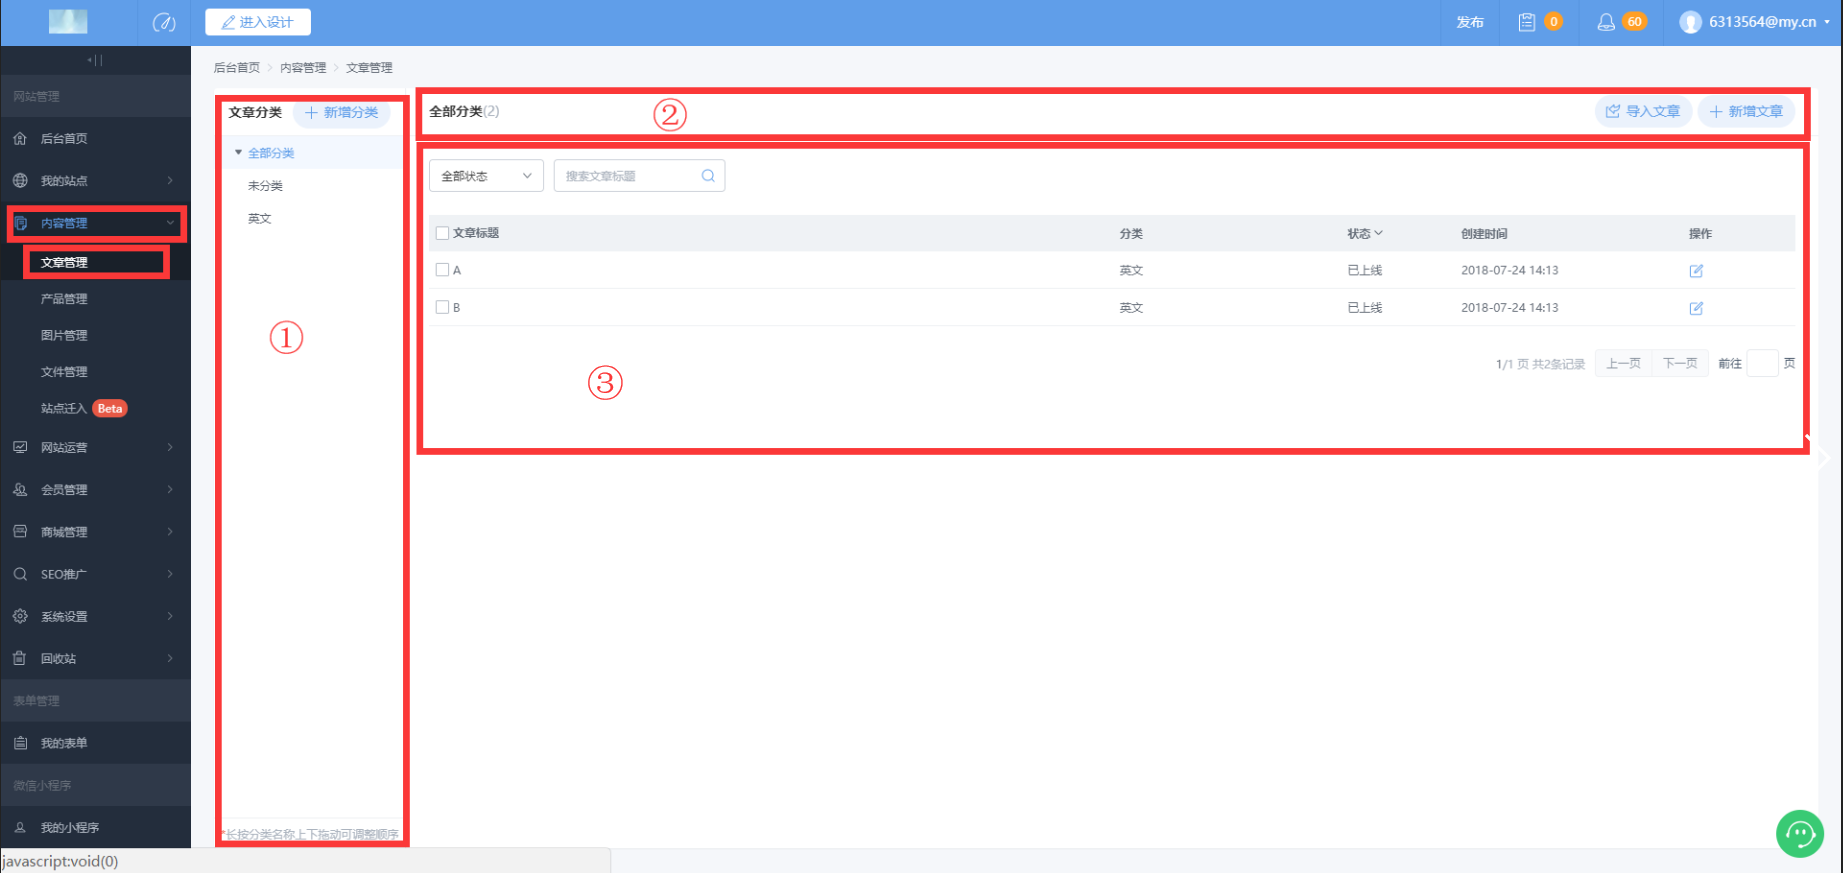
Task: Select all articles with header checkbox
Action: coord(442,233)
